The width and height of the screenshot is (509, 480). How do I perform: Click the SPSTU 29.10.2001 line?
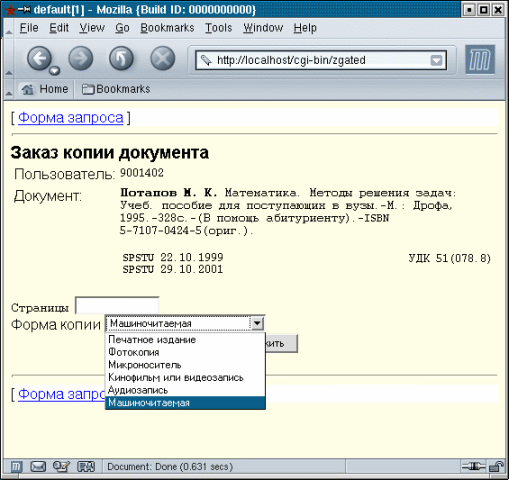click(x=173, y=270)
